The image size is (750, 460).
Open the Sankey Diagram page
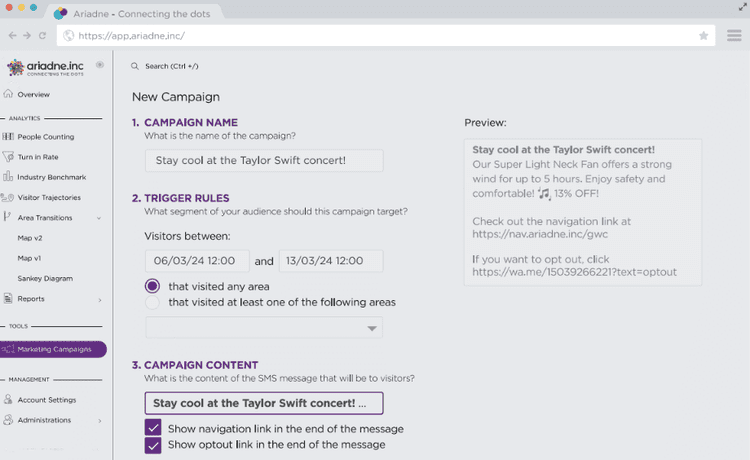tap(45, 278)
